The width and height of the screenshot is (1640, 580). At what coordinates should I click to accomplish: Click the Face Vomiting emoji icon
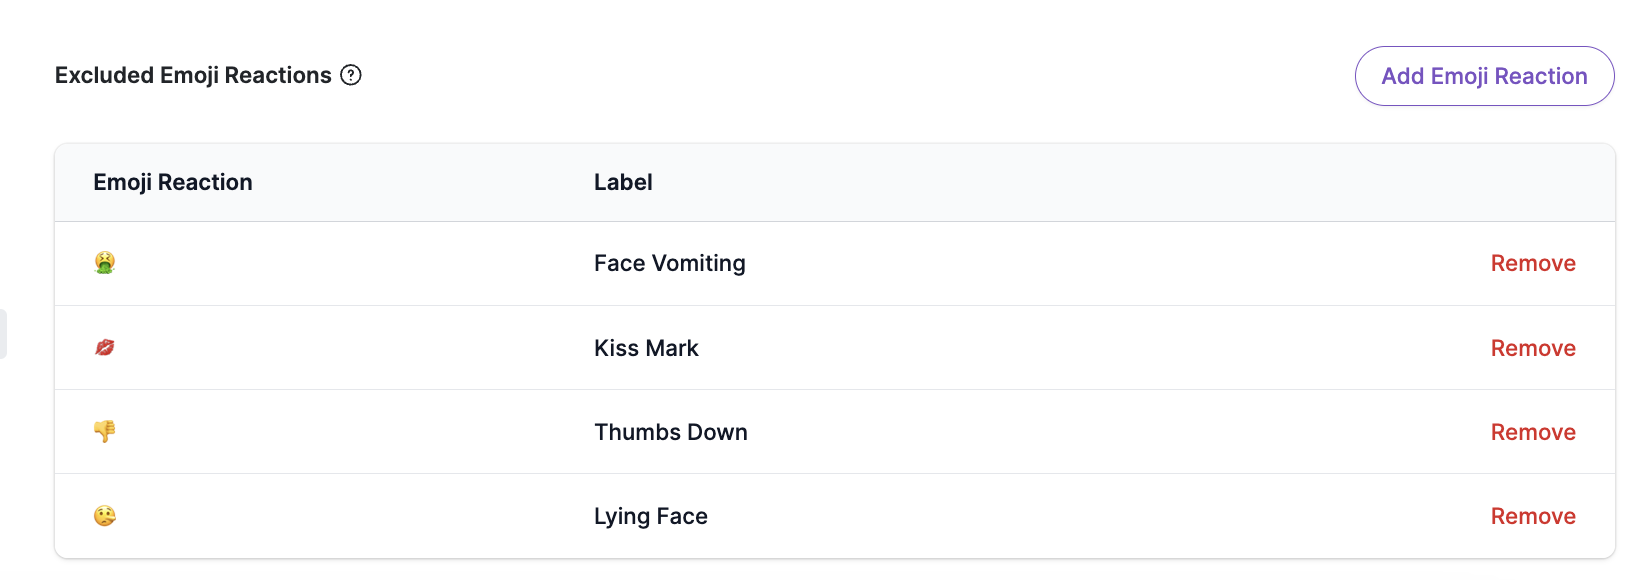[104, 263]
